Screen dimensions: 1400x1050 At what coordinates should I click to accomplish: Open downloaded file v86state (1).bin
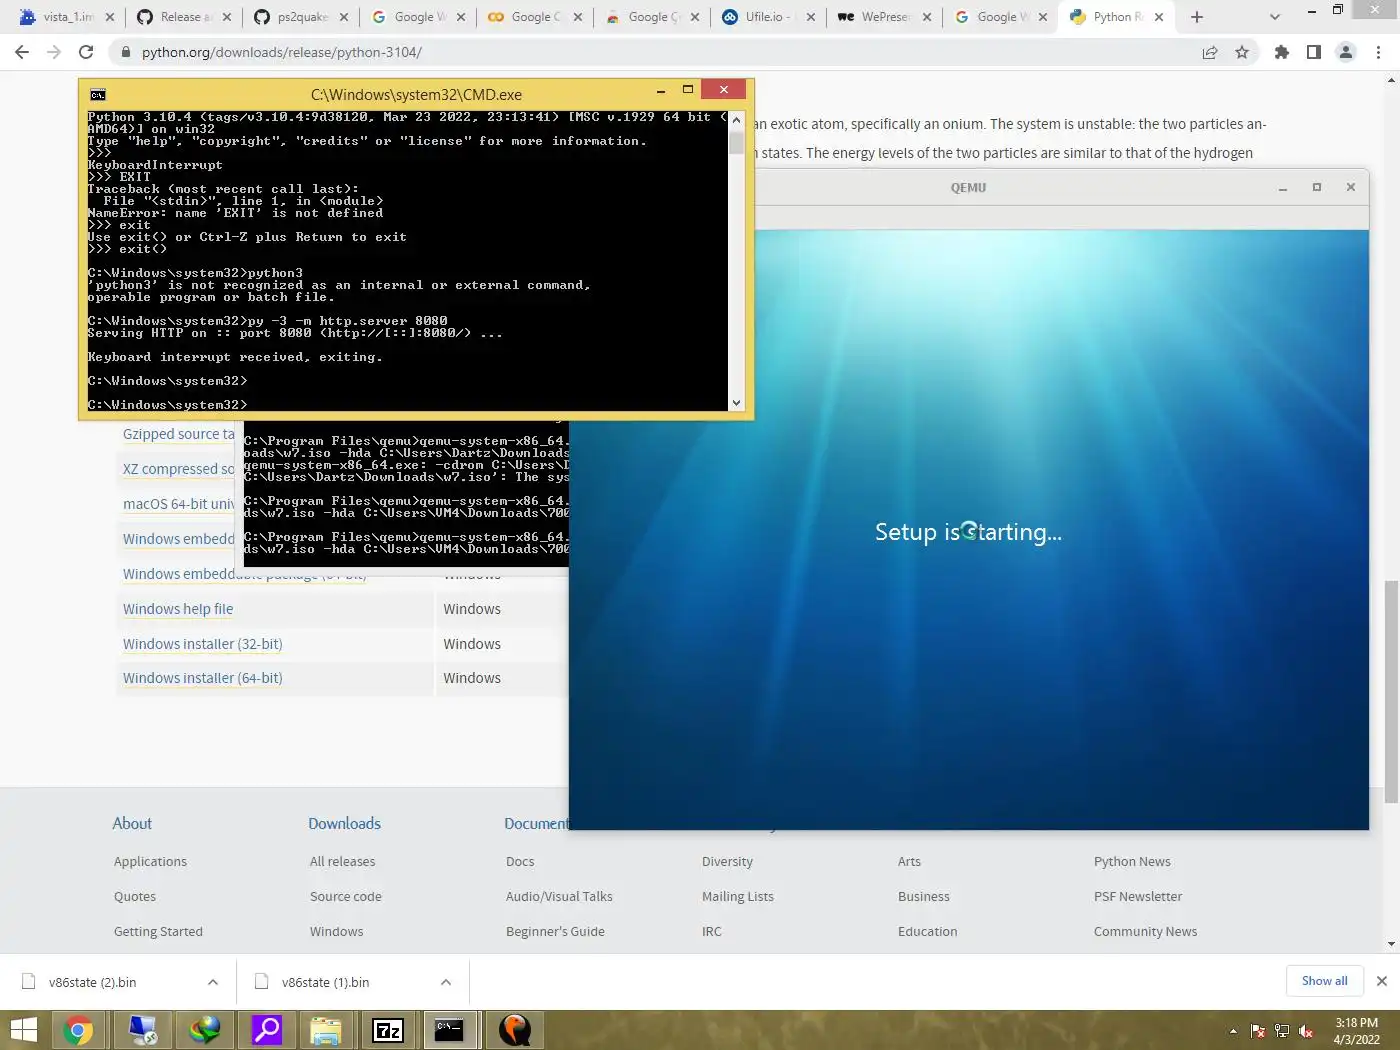click(x=325, y=982)
